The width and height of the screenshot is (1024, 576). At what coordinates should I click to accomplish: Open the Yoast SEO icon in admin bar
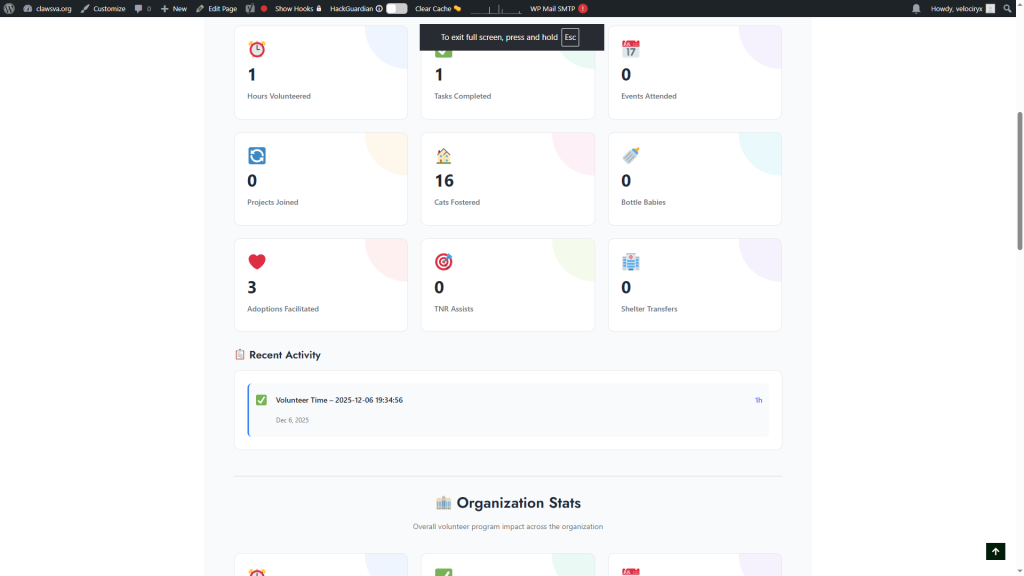pos(250,8)
